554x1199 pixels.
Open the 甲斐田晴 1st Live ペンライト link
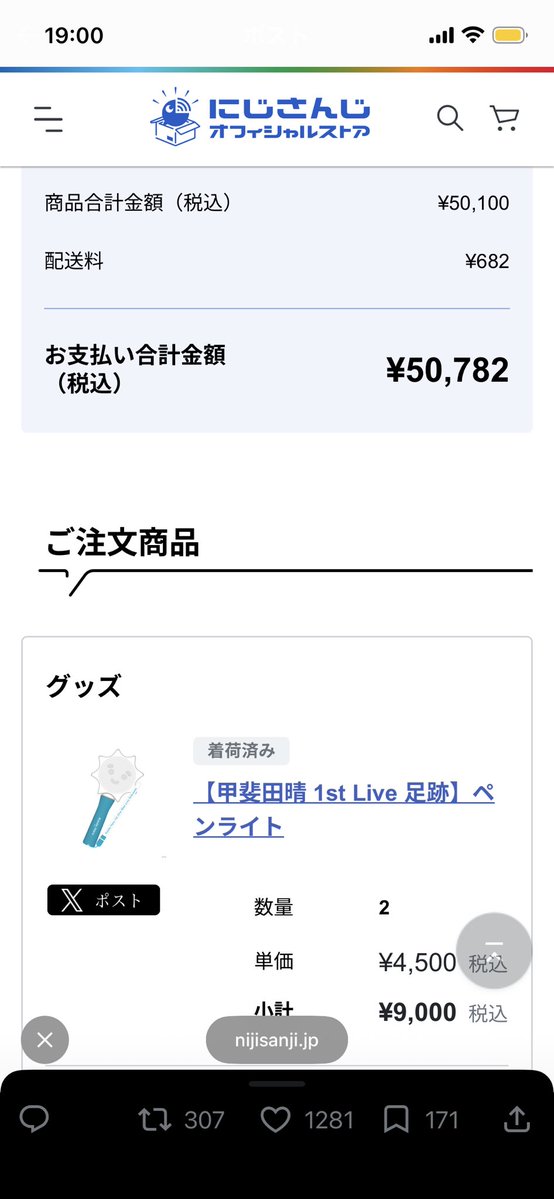(x=344, y=810)
